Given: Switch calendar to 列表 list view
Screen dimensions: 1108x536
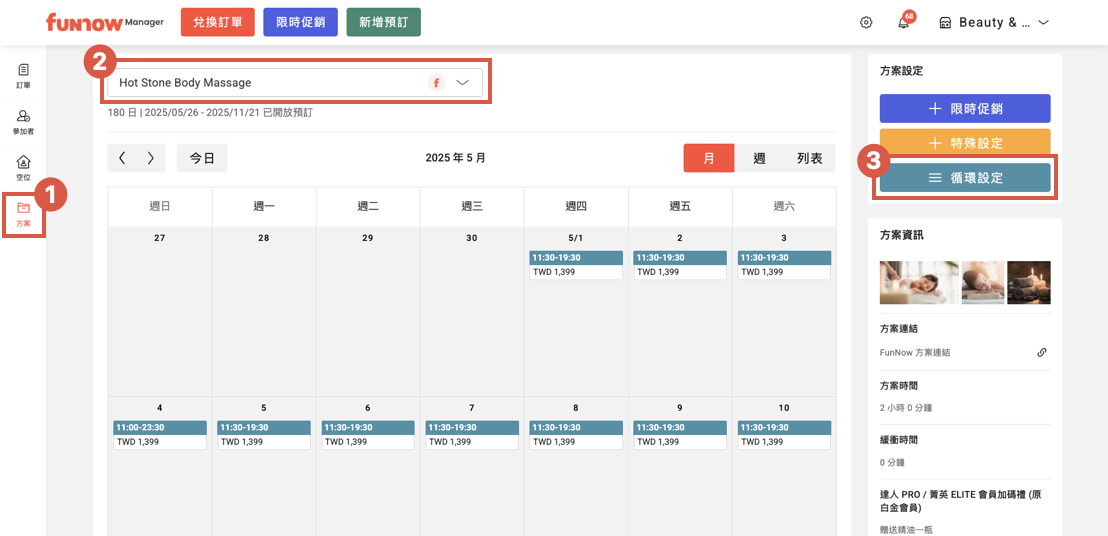Looking at the screenshot, I should [809, 158].
